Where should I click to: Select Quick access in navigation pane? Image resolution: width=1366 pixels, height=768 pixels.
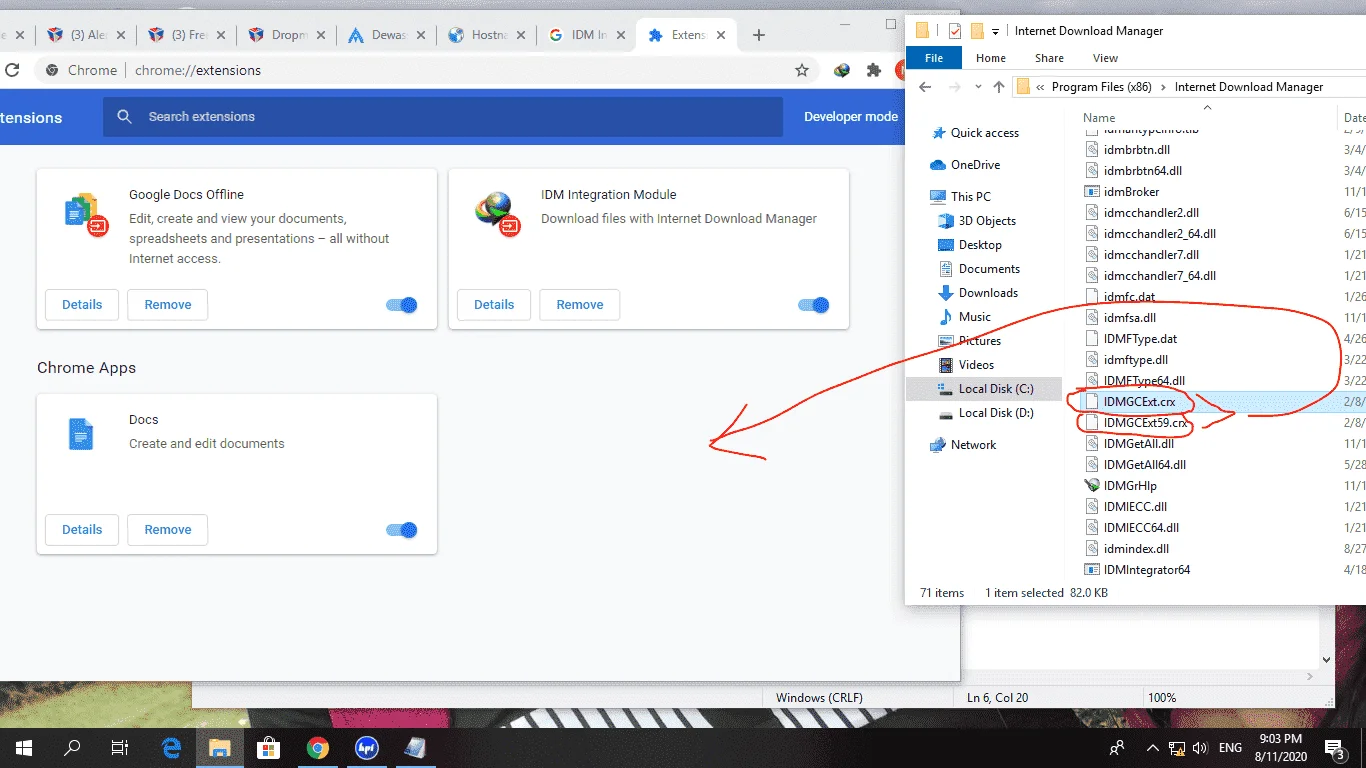click(x=984, y=133)
